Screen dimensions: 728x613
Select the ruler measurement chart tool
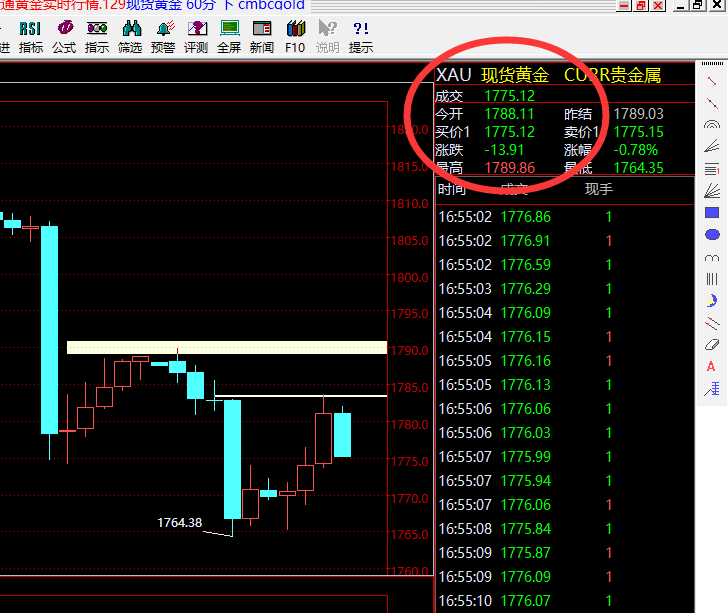[x=712, y=389]
